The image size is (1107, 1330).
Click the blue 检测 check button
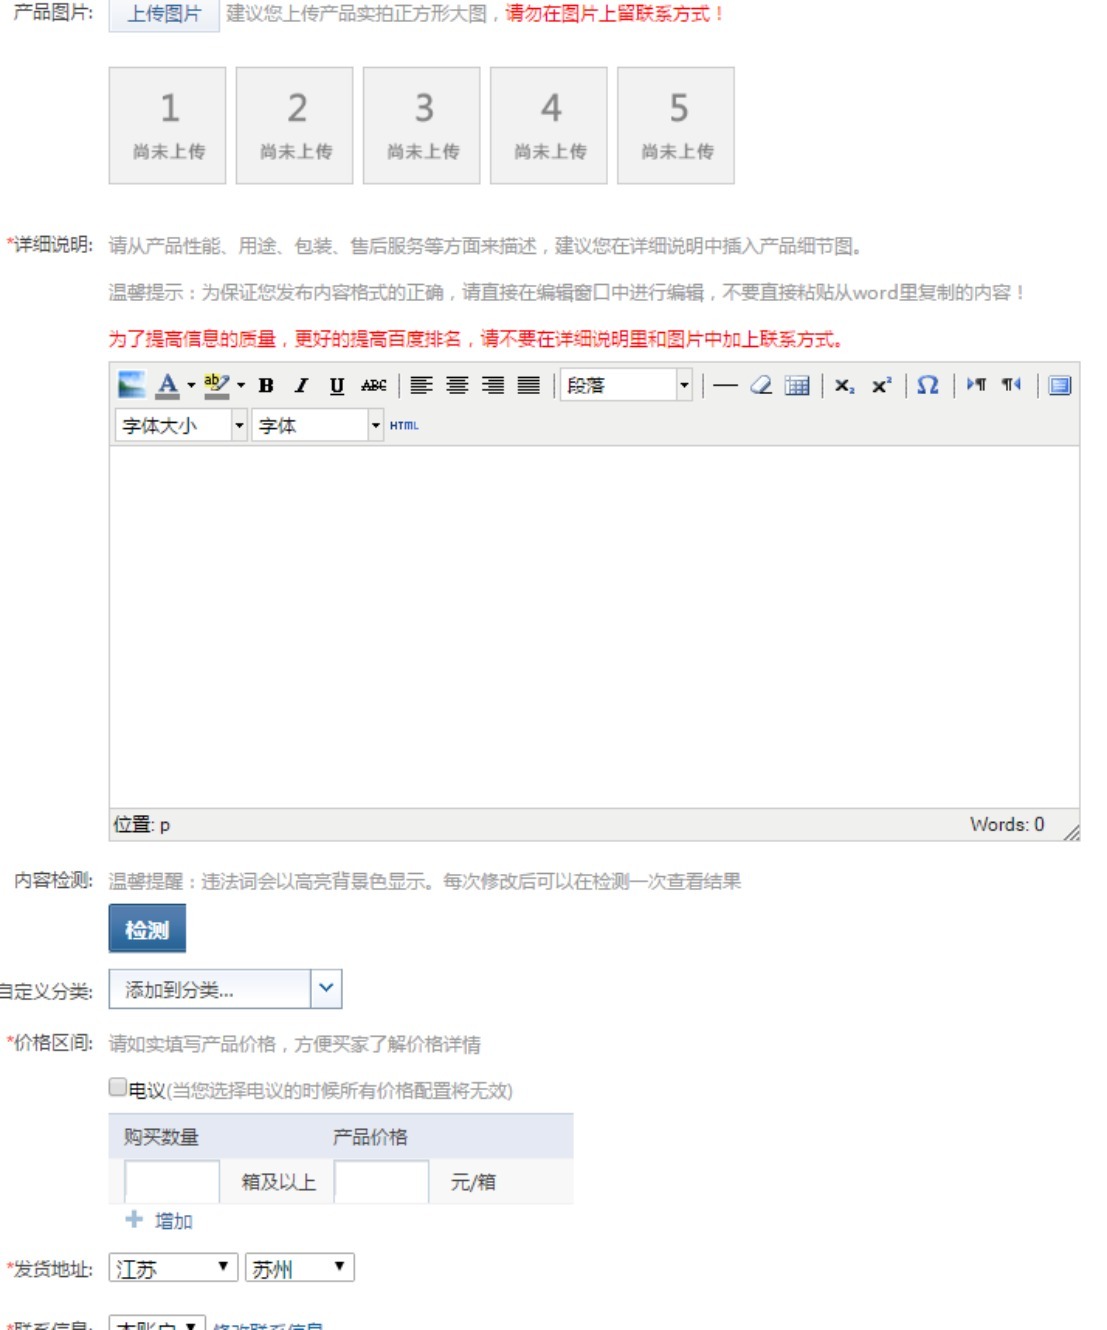(147, 930)
